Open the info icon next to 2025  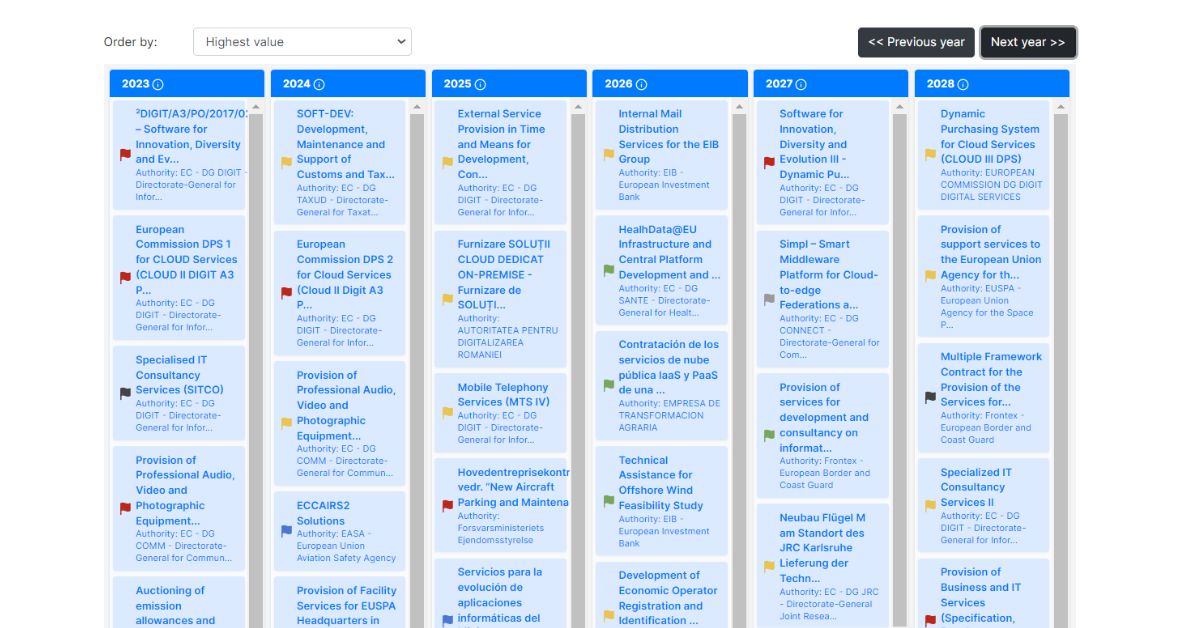[x=480, y=84]
